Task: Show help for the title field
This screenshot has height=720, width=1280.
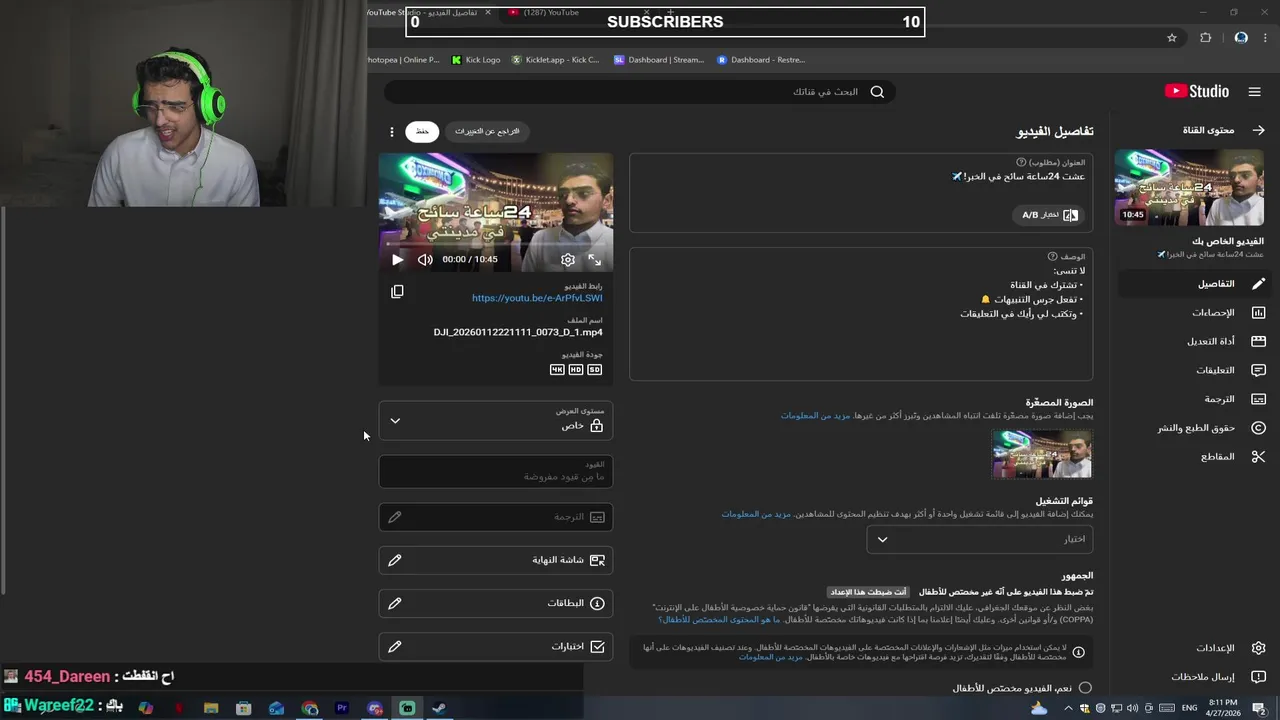Action: pos(1021,162)
